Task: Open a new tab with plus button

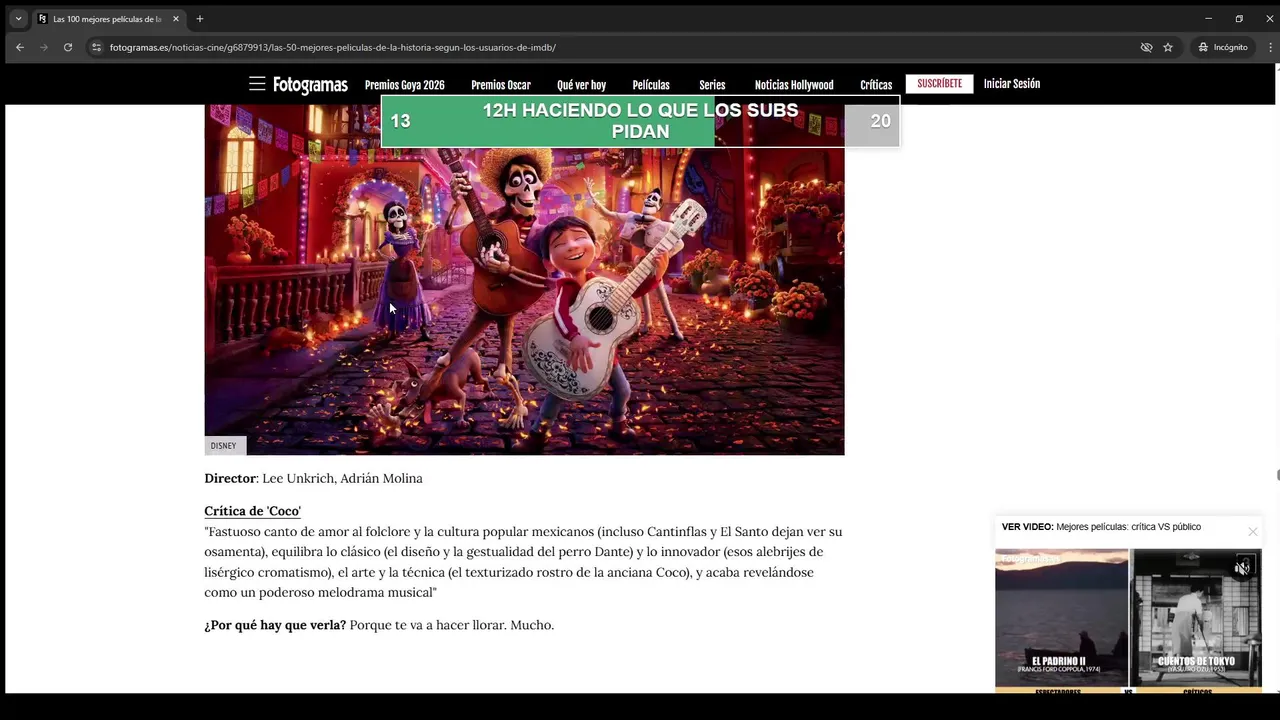Action: (x=199, y=18)
